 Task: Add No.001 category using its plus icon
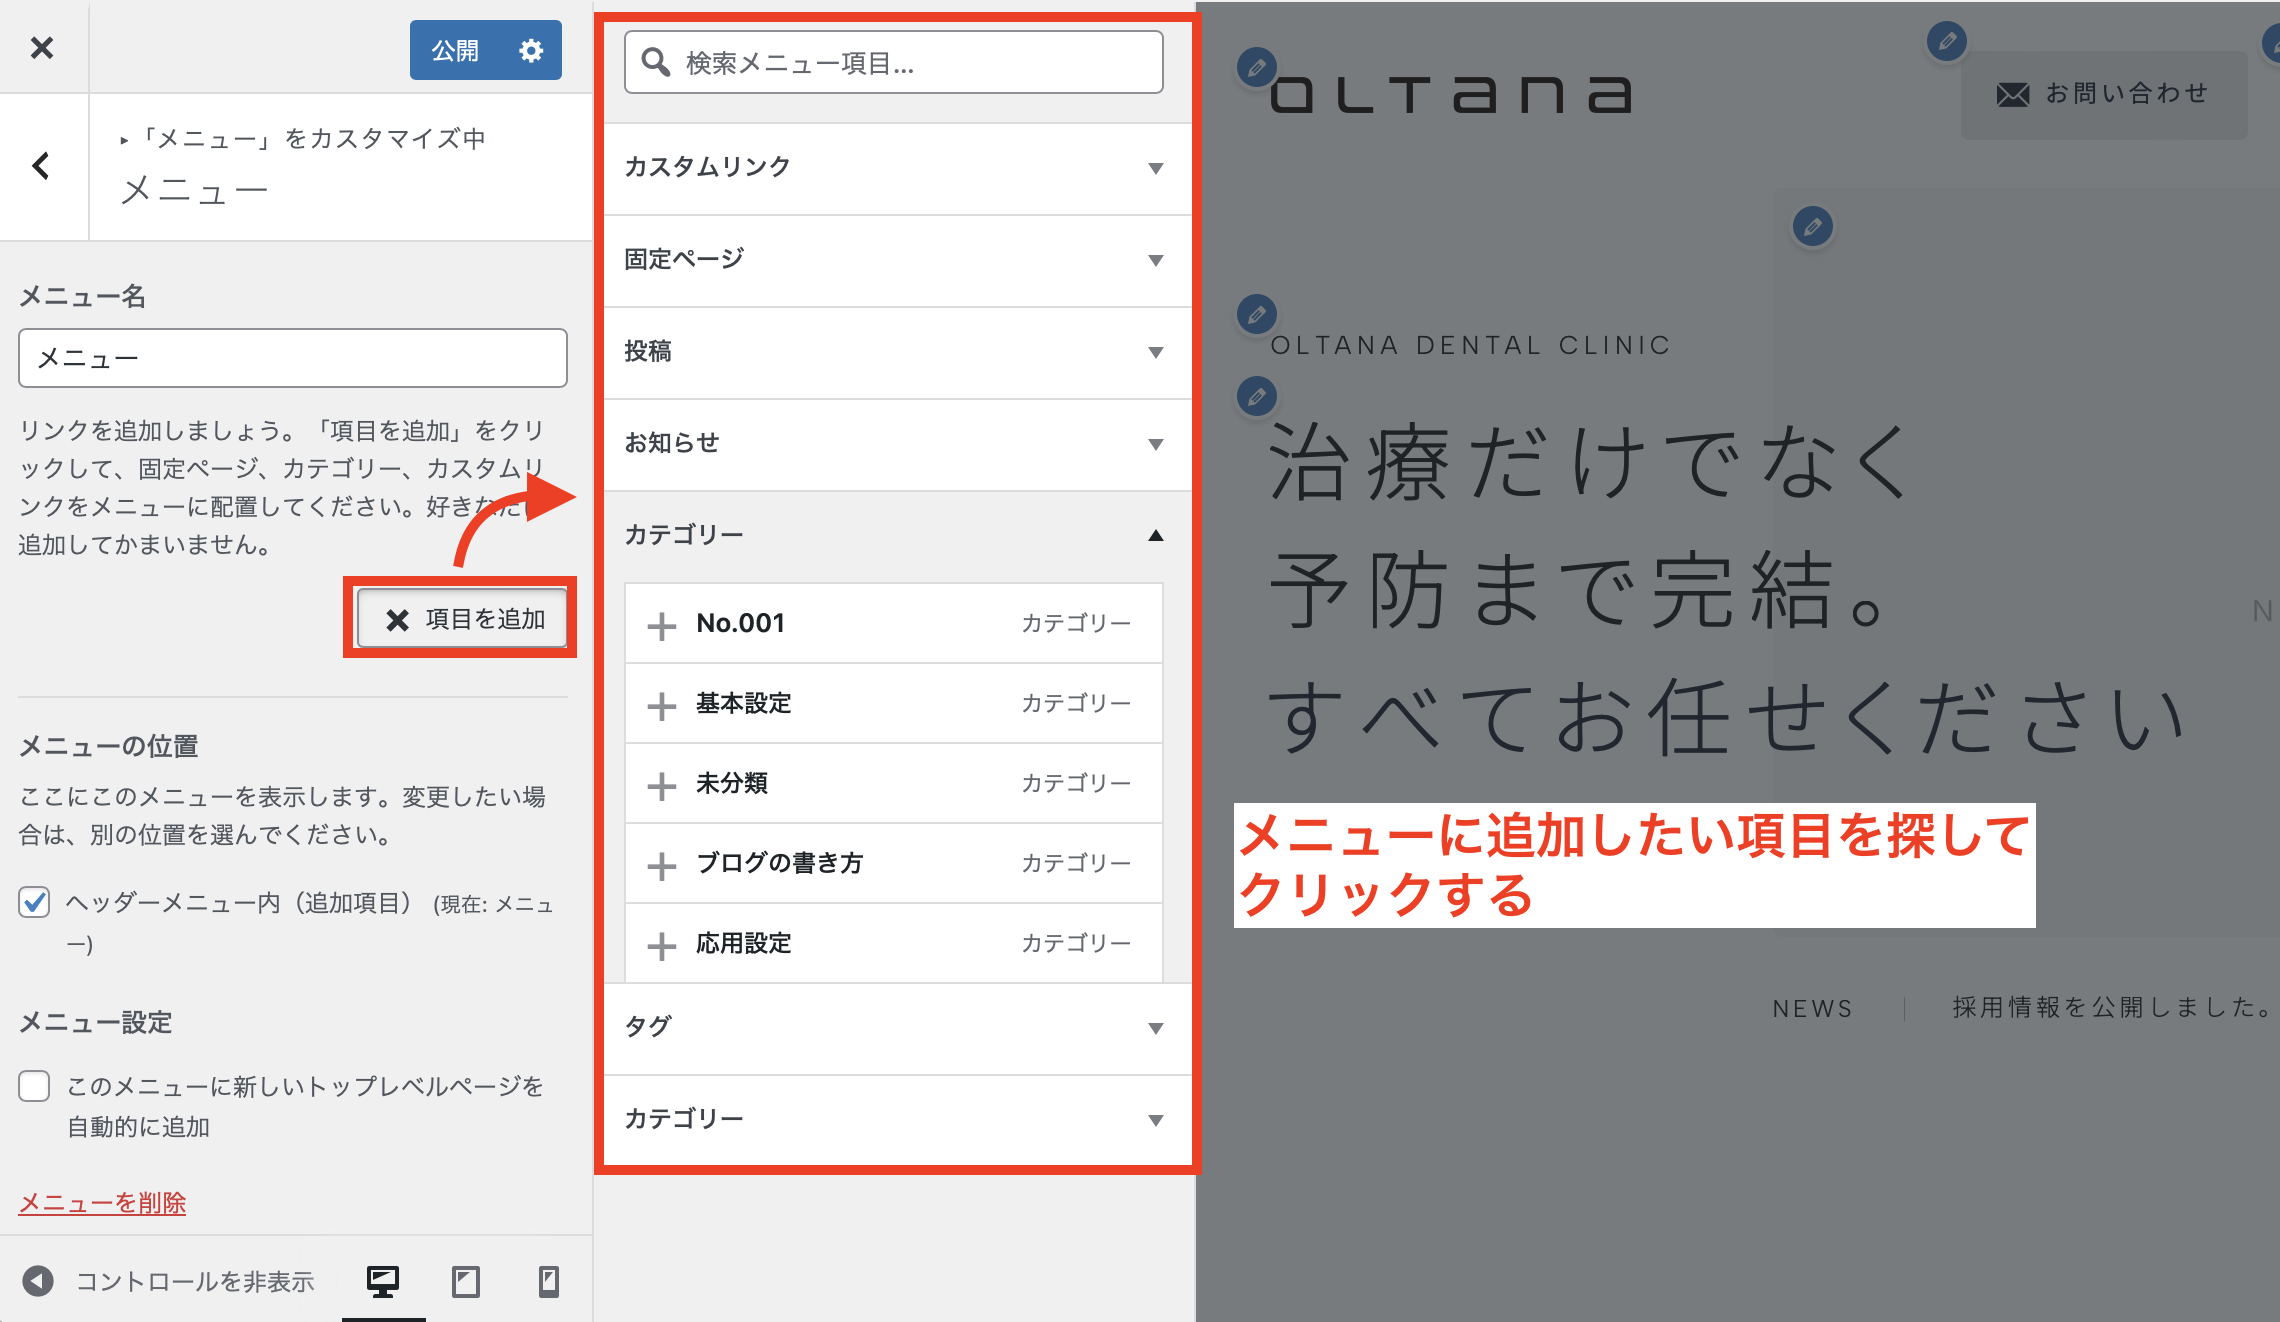[662, 623]
